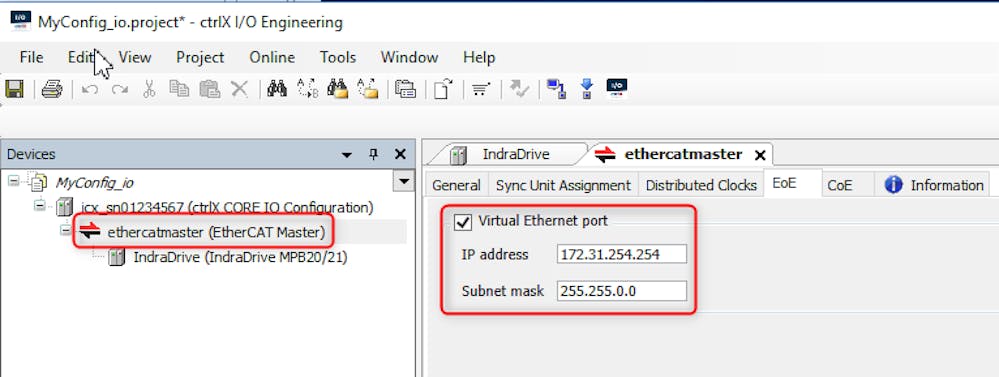
Task: Click the Save icon in toolbar
Action: click(x=14, y=89)
